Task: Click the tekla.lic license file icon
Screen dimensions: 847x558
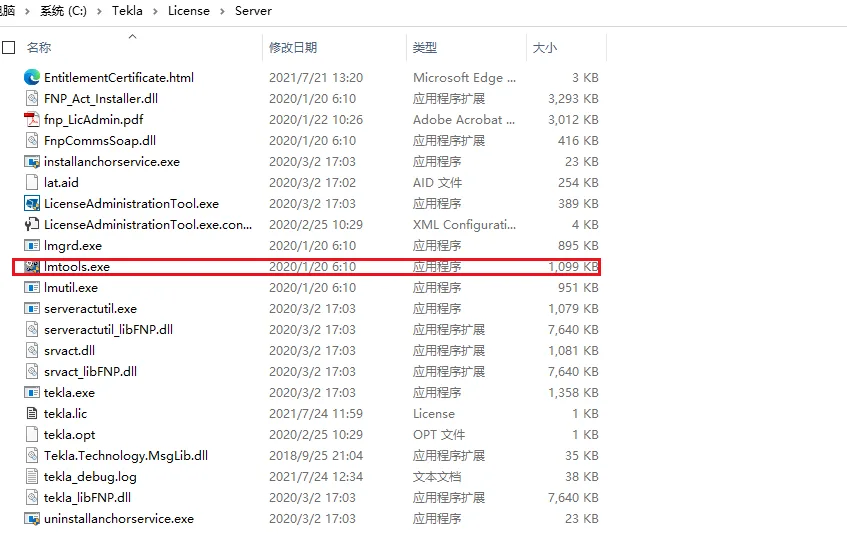Action: pyautogui.click(x=32, y=414)
